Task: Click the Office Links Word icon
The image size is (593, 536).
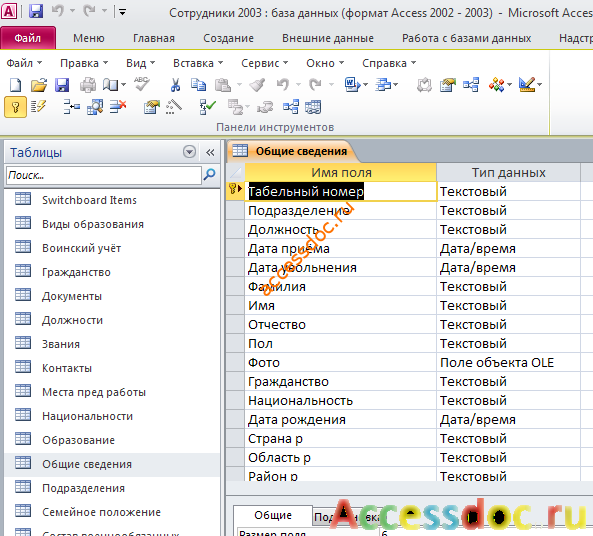Action: 352,85
